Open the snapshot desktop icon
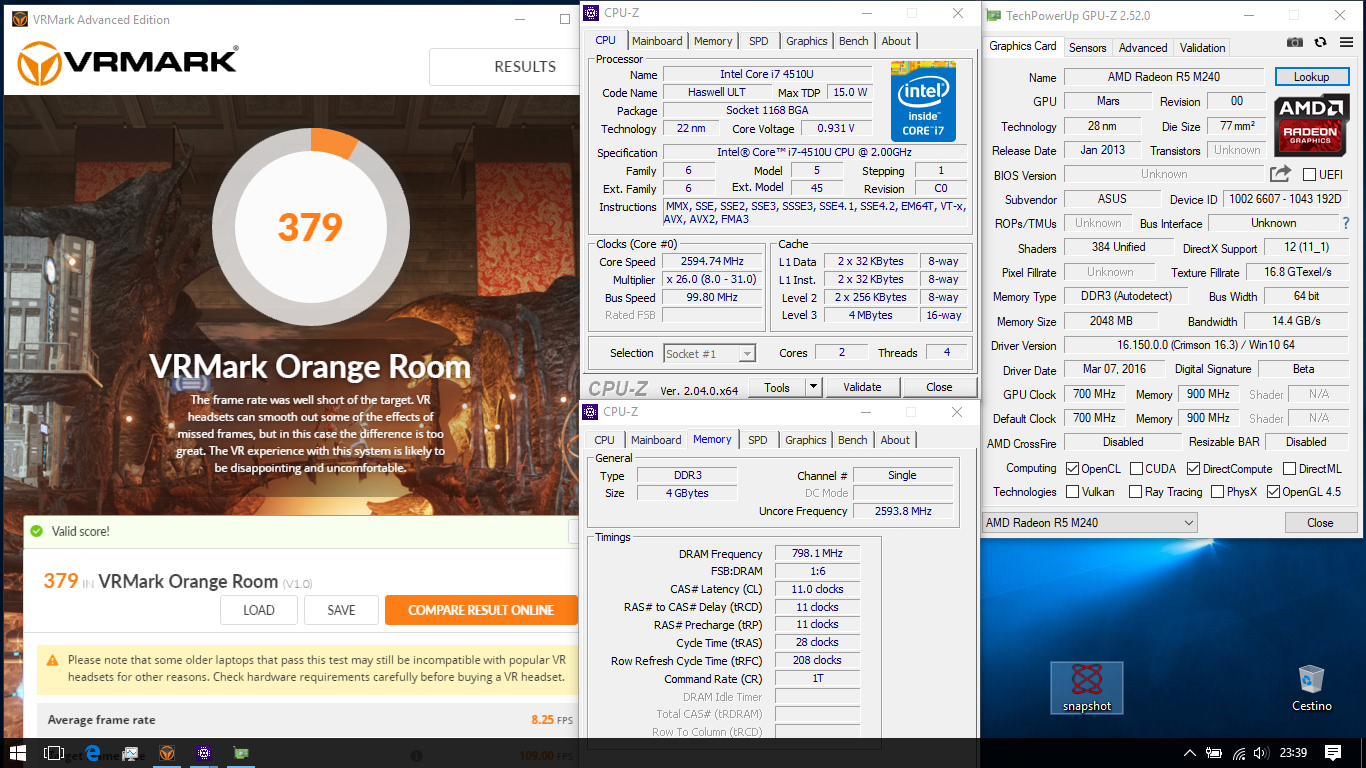 1087,688
